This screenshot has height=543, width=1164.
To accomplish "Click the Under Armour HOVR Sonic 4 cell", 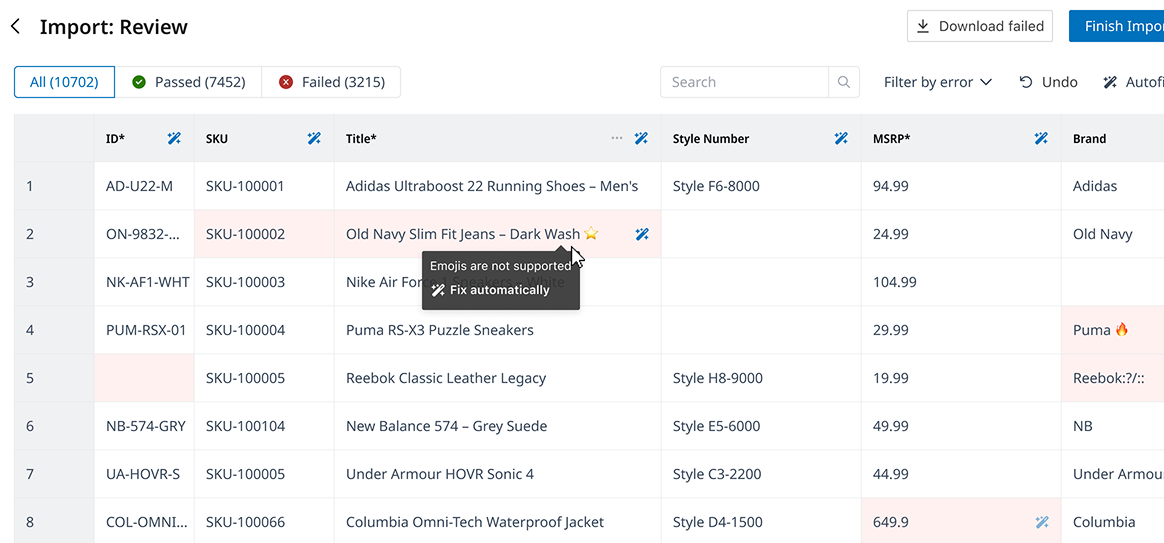I will pos(497,474).
